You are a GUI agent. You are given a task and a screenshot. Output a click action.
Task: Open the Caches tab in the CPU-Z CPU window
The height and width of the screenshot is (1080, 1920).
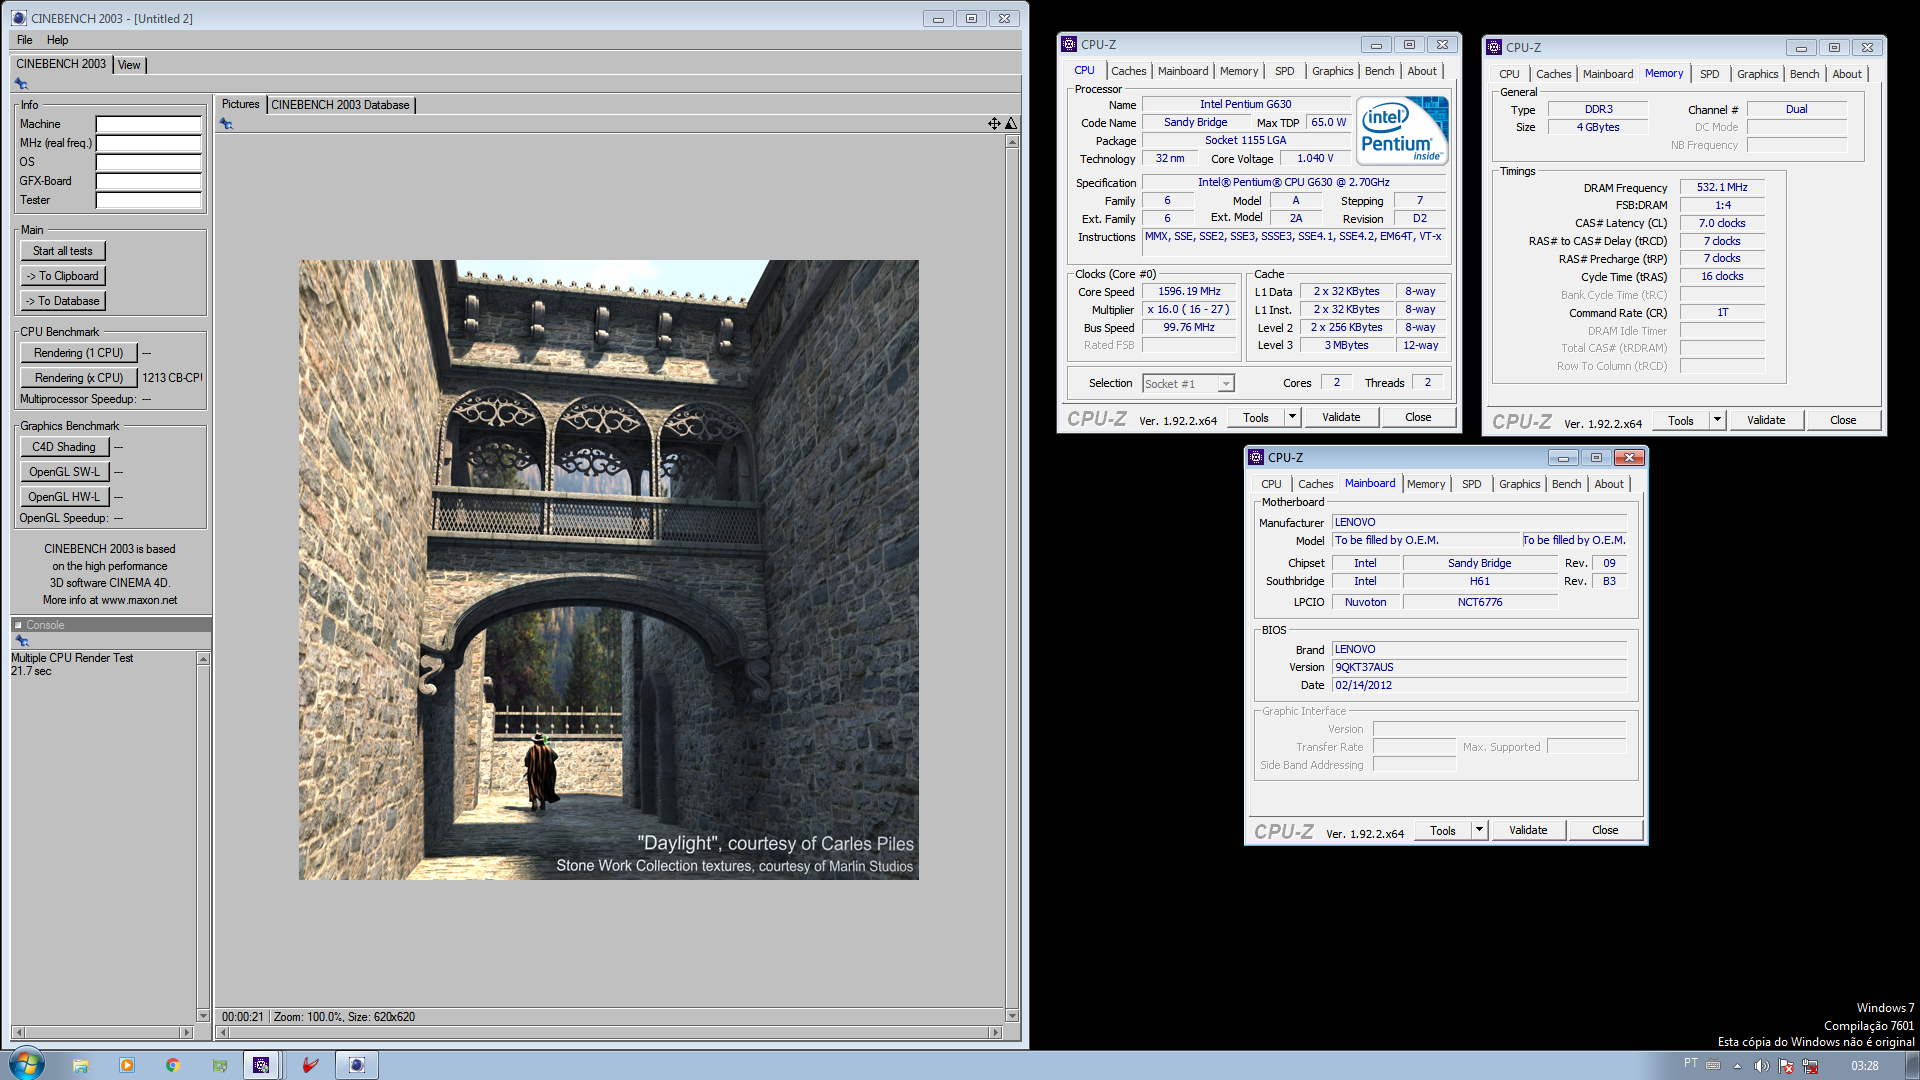pyautogui.click(x=1129, y=71)
